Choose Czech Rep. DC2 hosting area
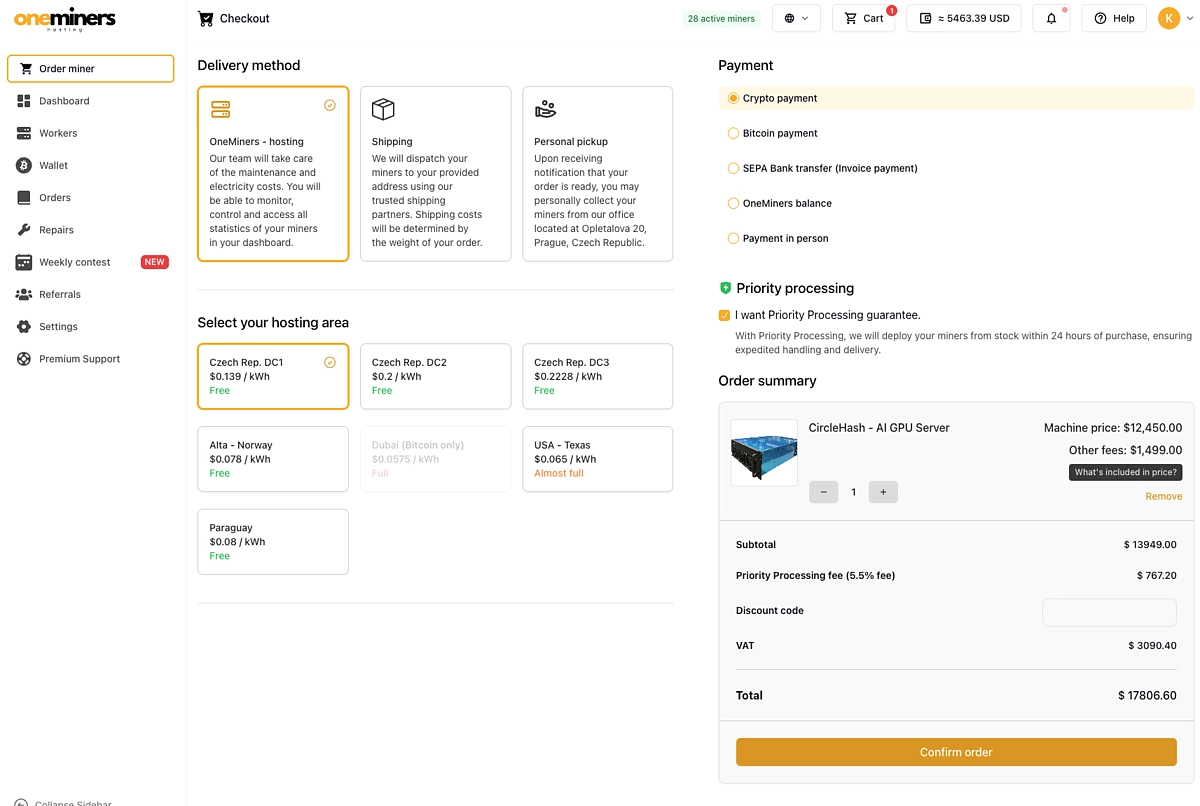Viewport: 1200px width, 806px height. tap(435, 376)
